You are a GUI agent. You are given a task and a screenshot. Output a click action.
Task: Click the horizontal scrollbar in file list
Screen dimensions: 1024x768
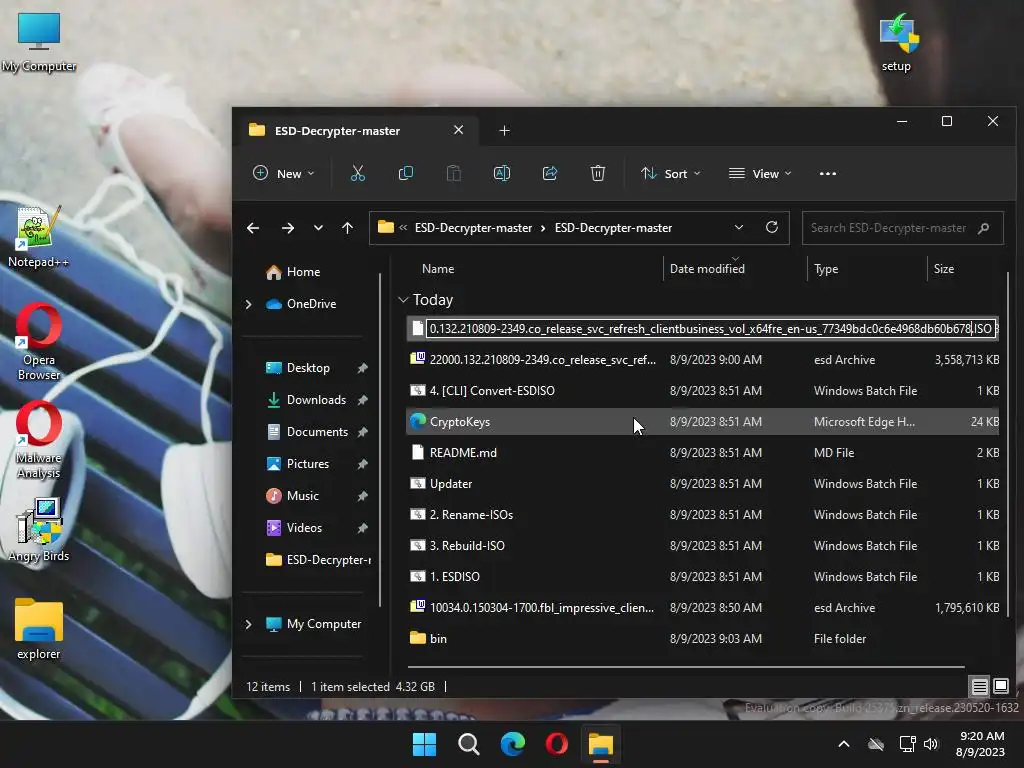(x=686, y=667)
